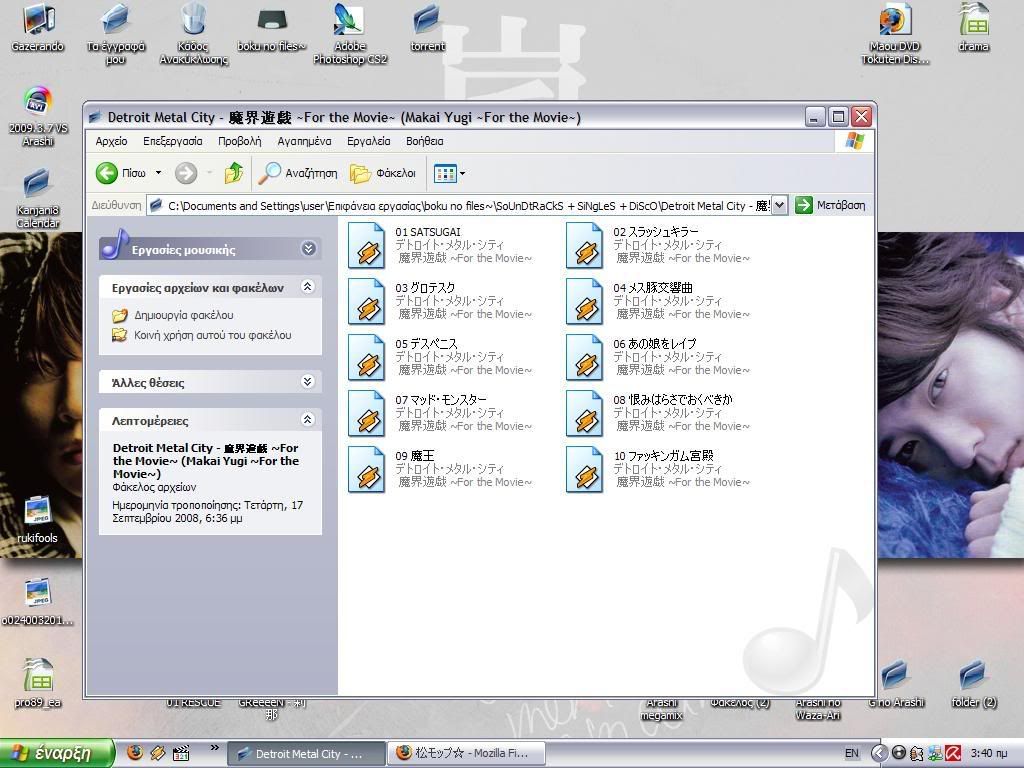The image size is (1024, 768).
Task: Click the Πίσω back button
Action: [121, 173]
